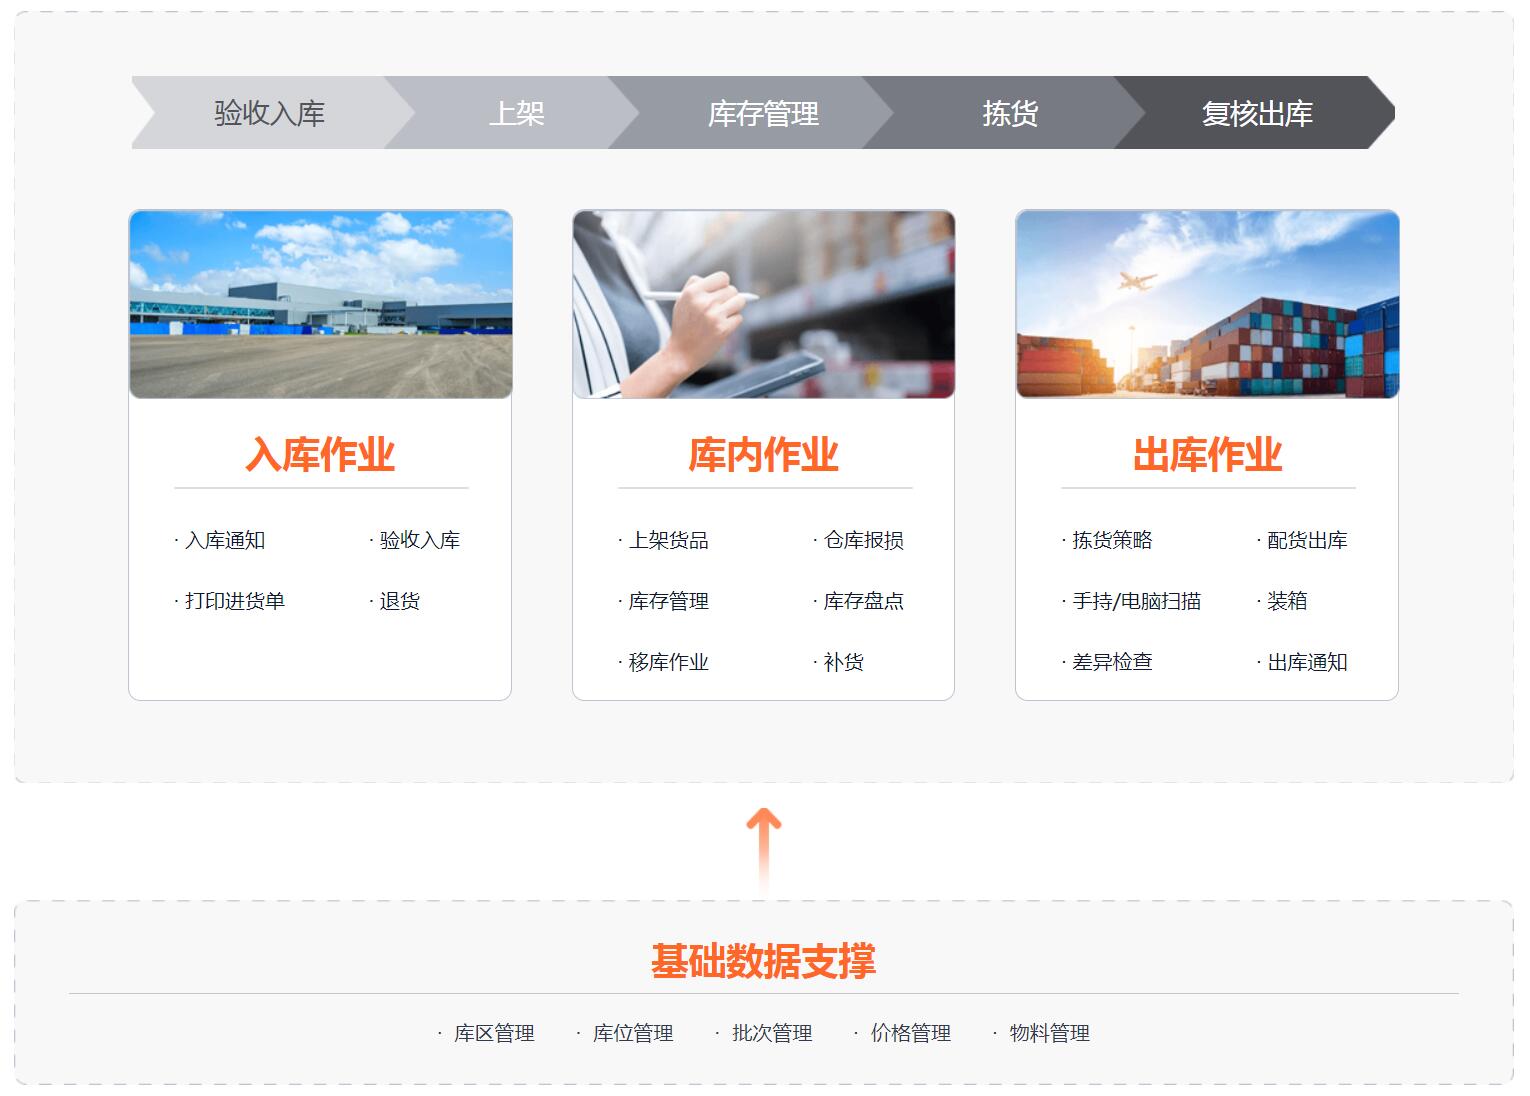Image resolution: width=1530 pixels, height=1096 pixels.
Task: Click the 库内作业 heading
Action: [763, 455]
